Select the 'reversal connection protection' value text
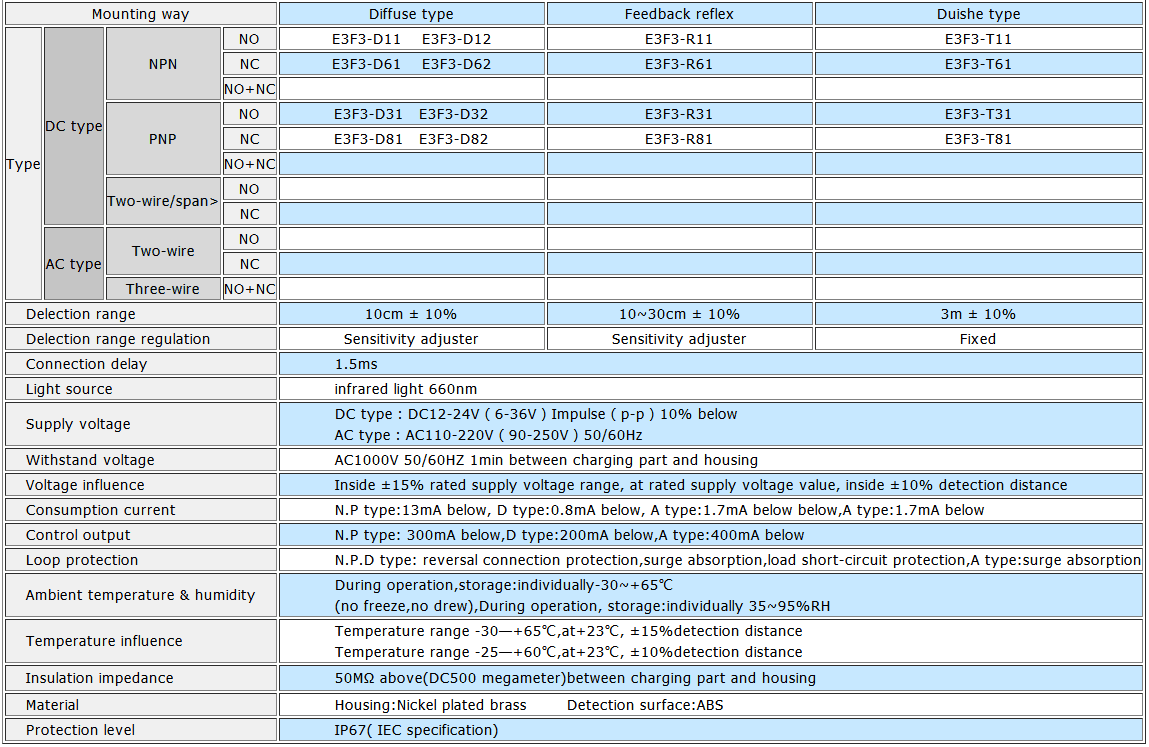Image resolution: width=1149 pixels, height=747 pixels. pyautogui.click(x=531, y=559)
